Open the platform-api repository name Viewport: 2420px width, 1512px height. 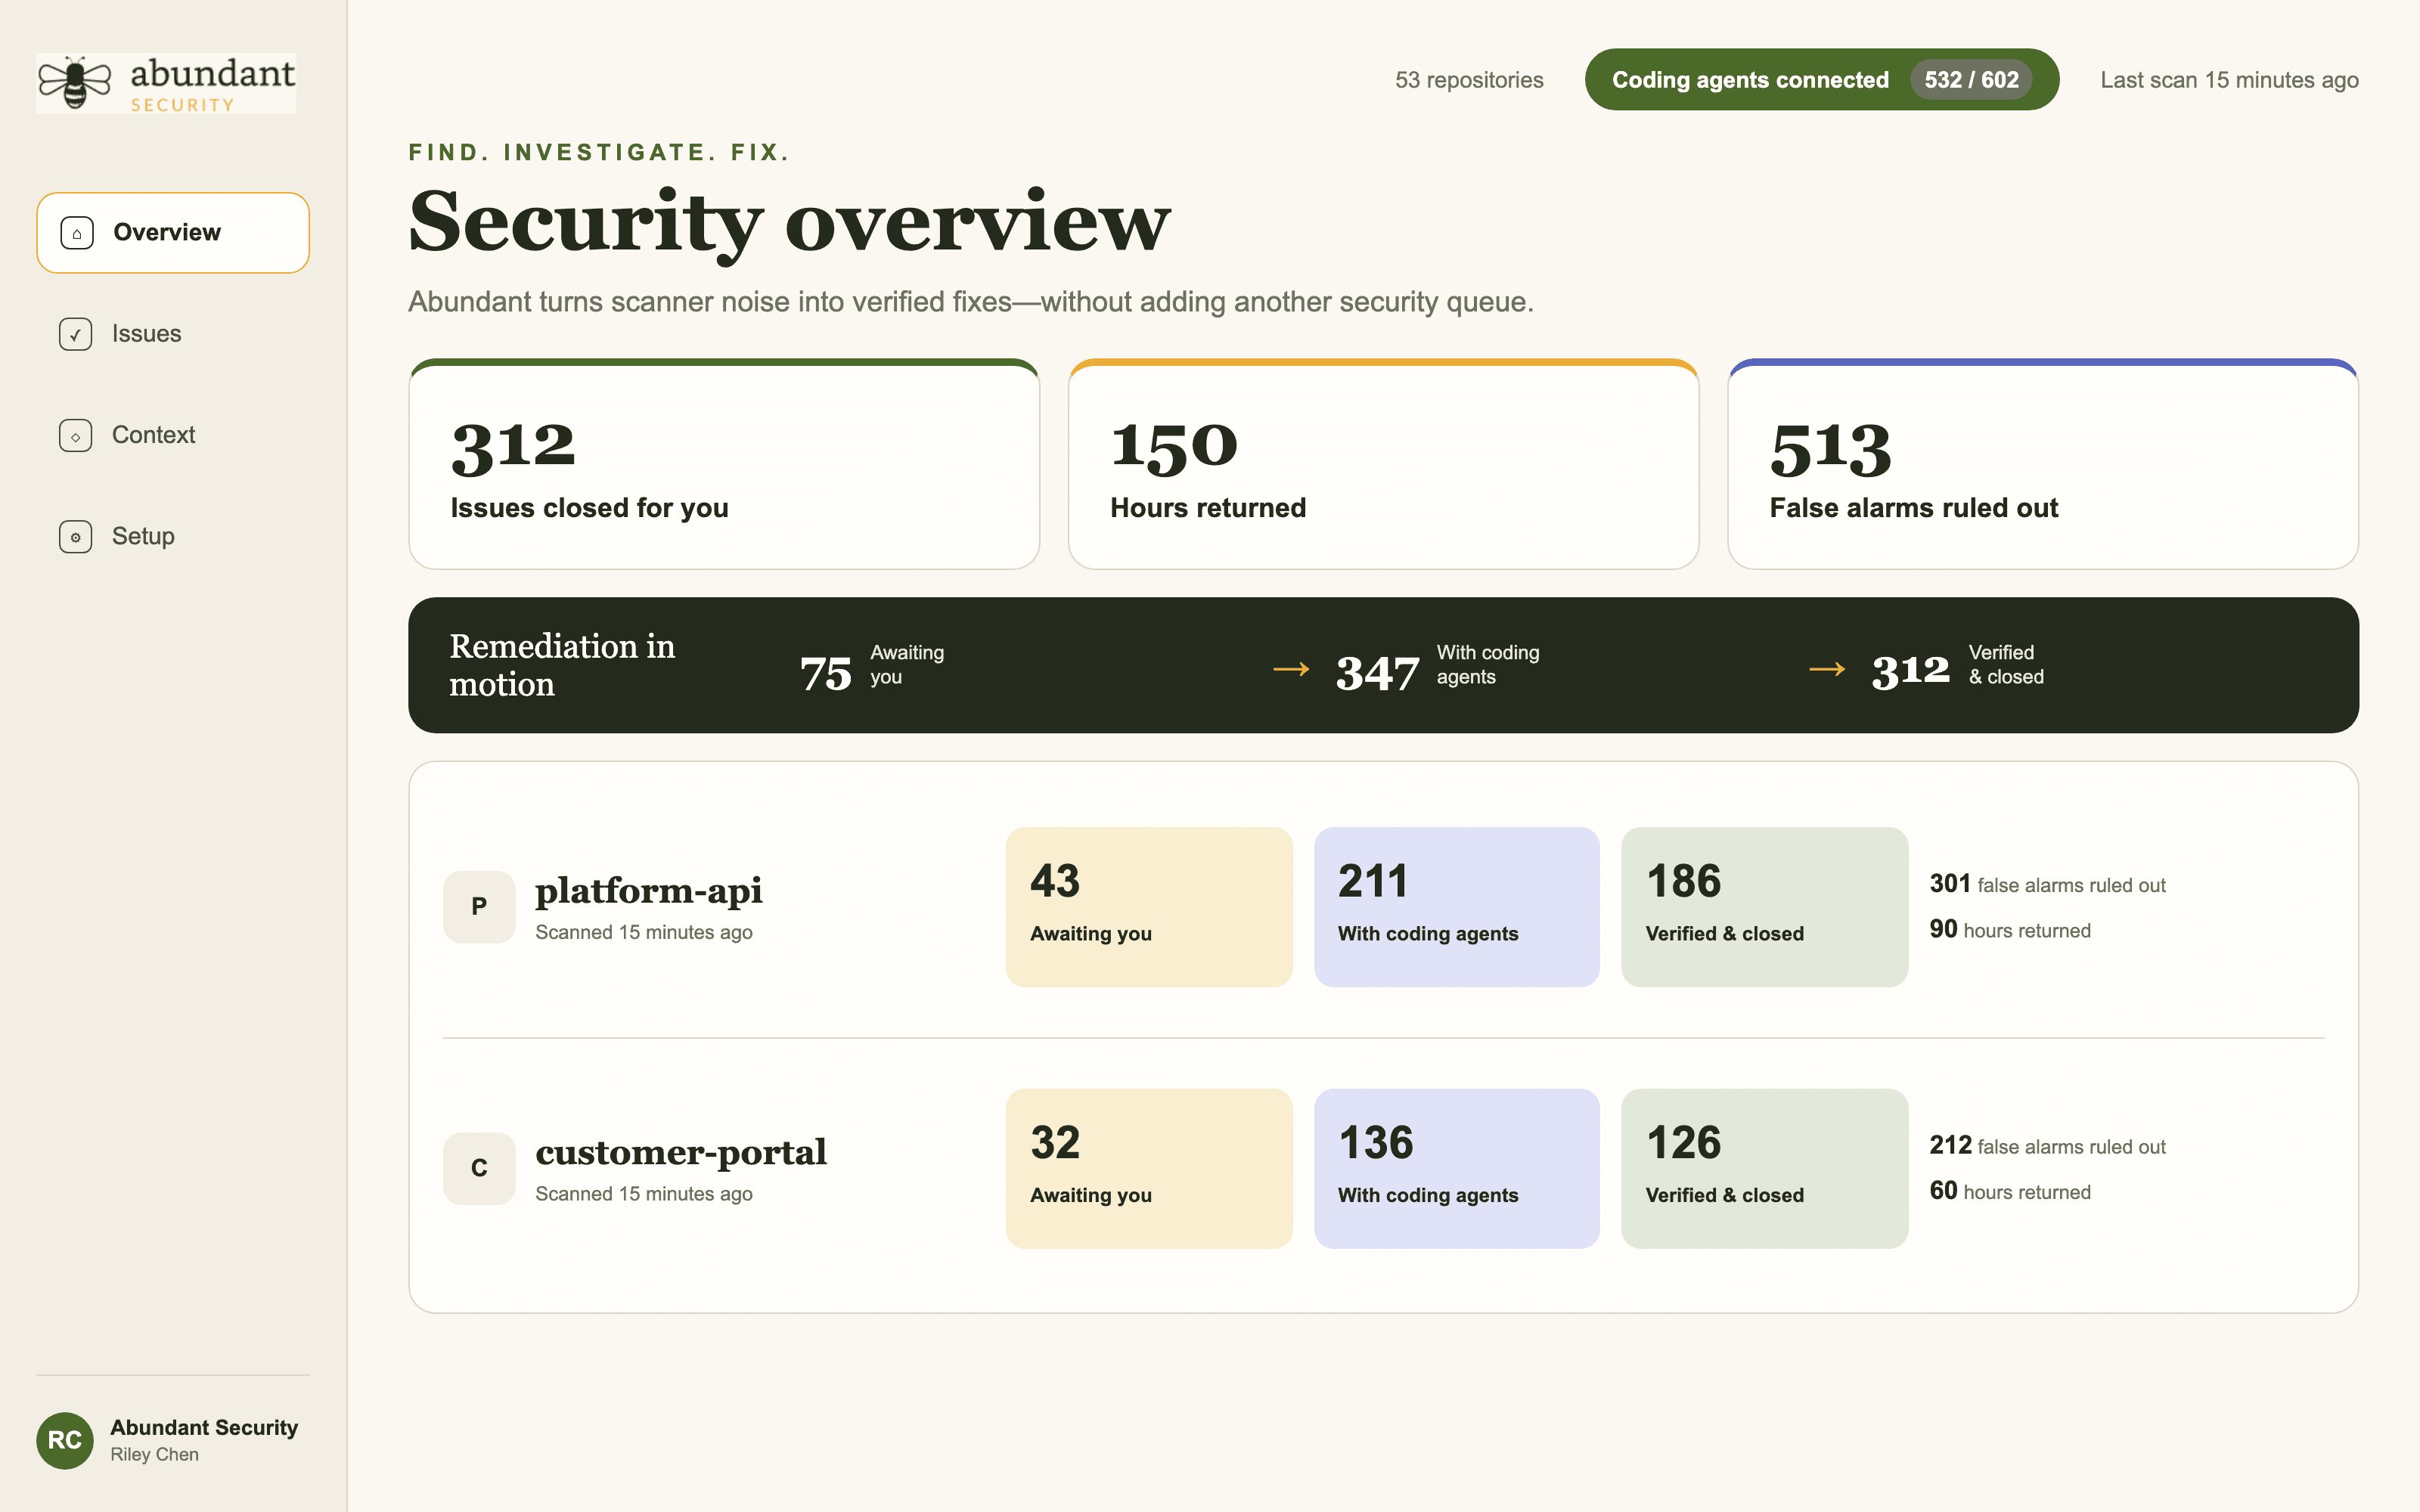(648, 890)
